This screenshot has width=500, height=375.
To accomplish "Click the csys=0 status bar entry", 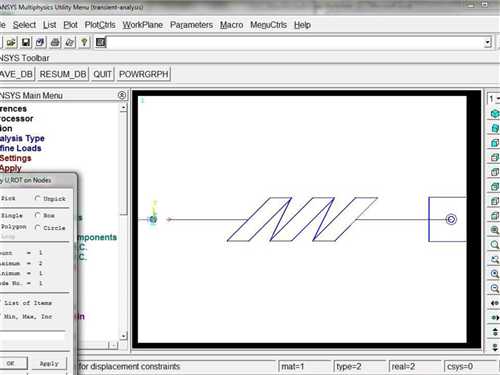I will click(x=470, y=367).
